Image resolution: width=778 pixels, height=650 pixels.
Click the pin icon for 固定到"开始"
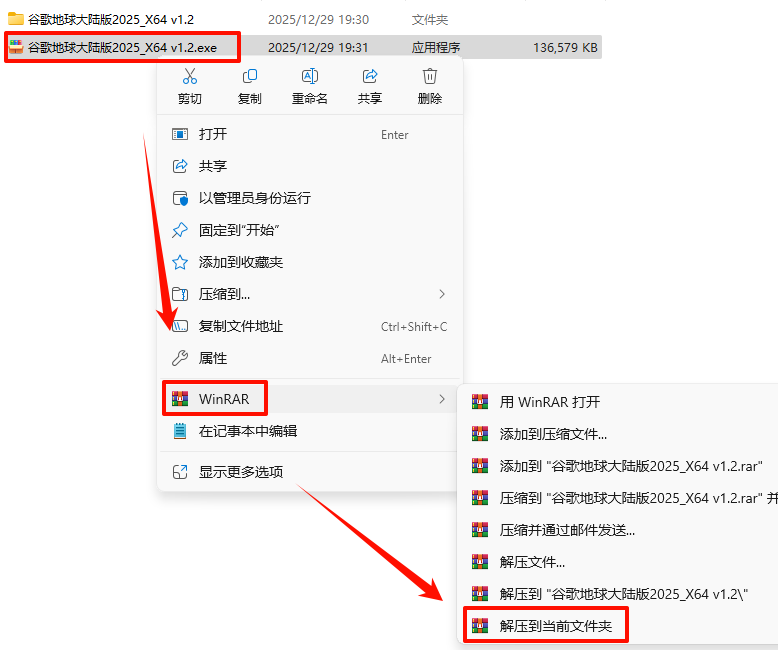tap(180, 230)
